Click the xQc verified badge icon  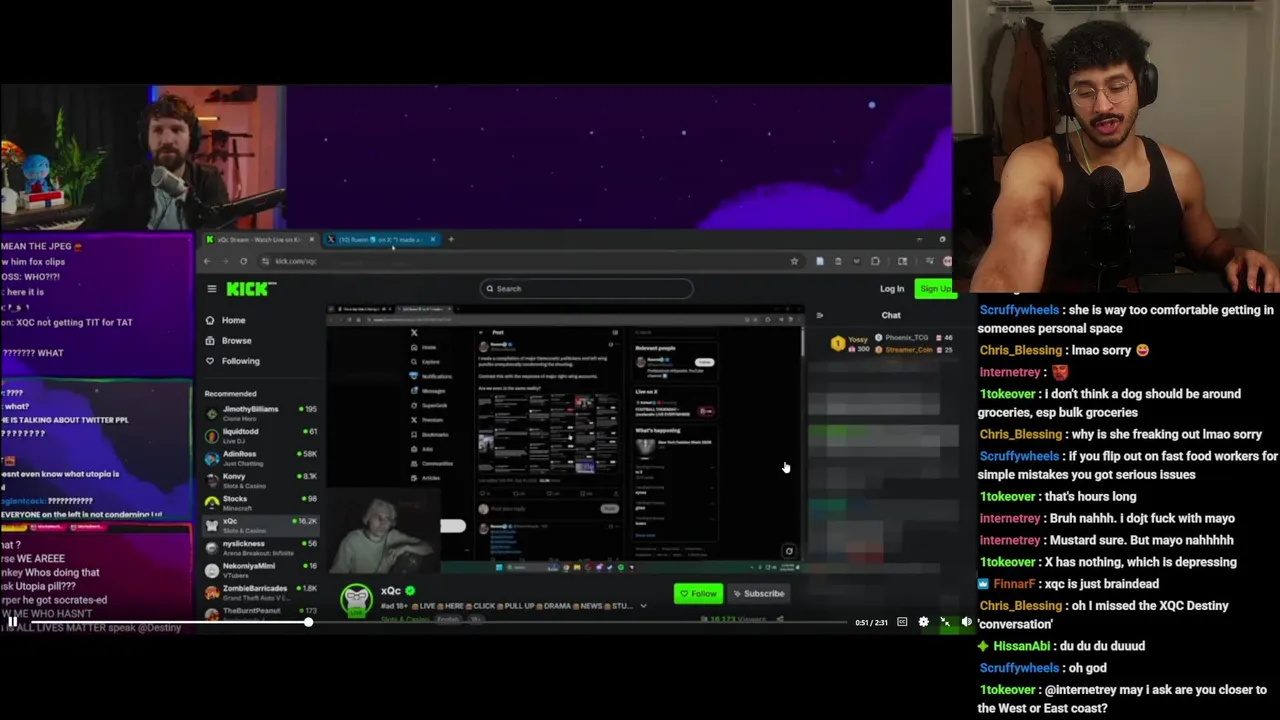tap(410, 591)
